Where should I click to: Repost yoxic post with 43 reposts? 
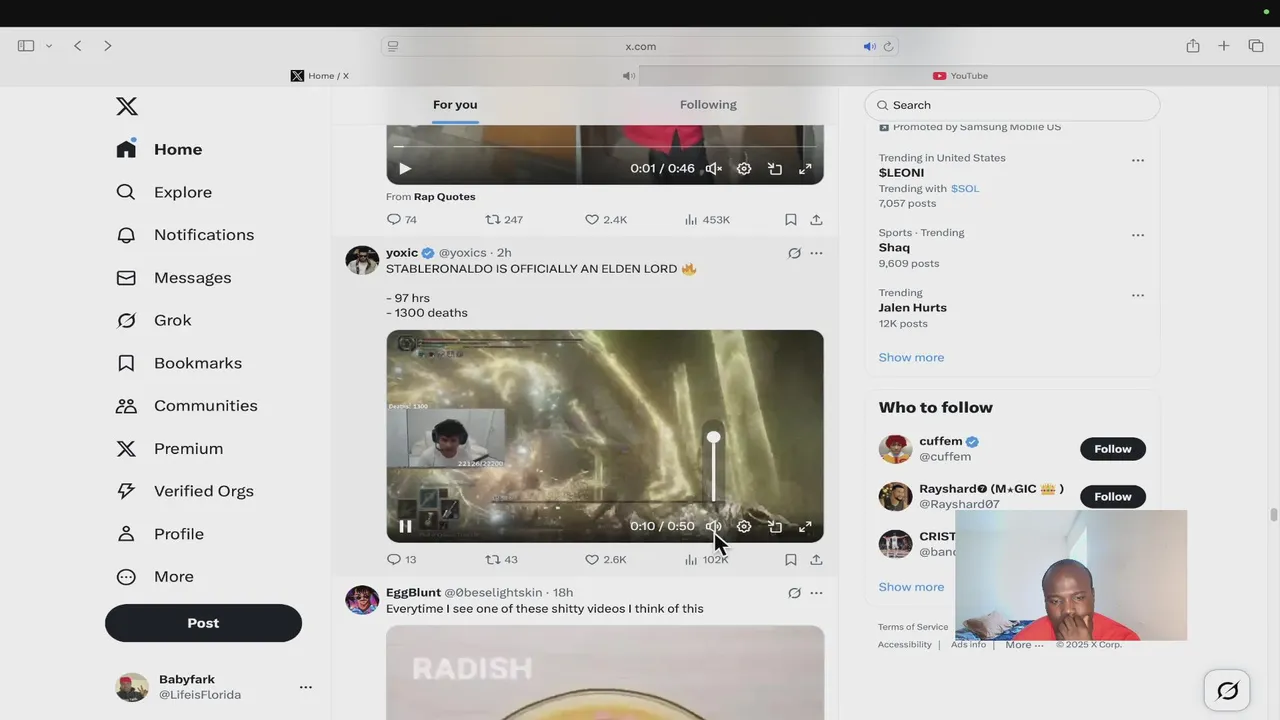tap(501, 559)
